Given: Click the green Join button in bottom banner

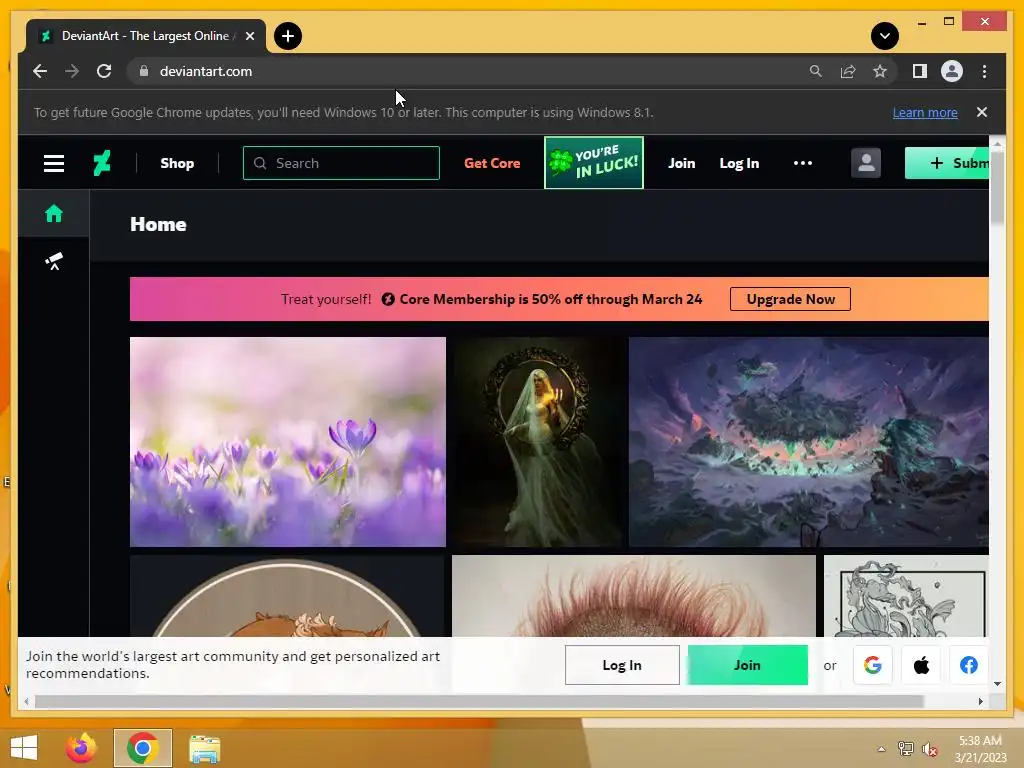Looking at the screenshot, I should [747, 665].
